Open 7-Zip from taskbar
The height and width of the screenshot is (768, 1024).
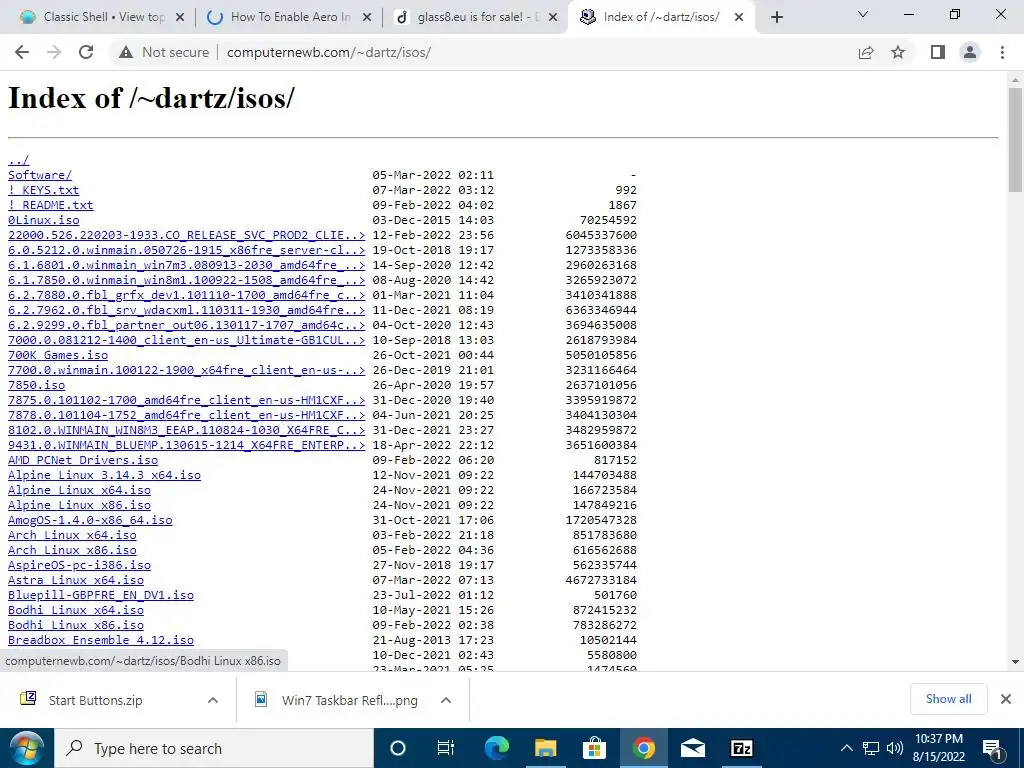point(741,748)
